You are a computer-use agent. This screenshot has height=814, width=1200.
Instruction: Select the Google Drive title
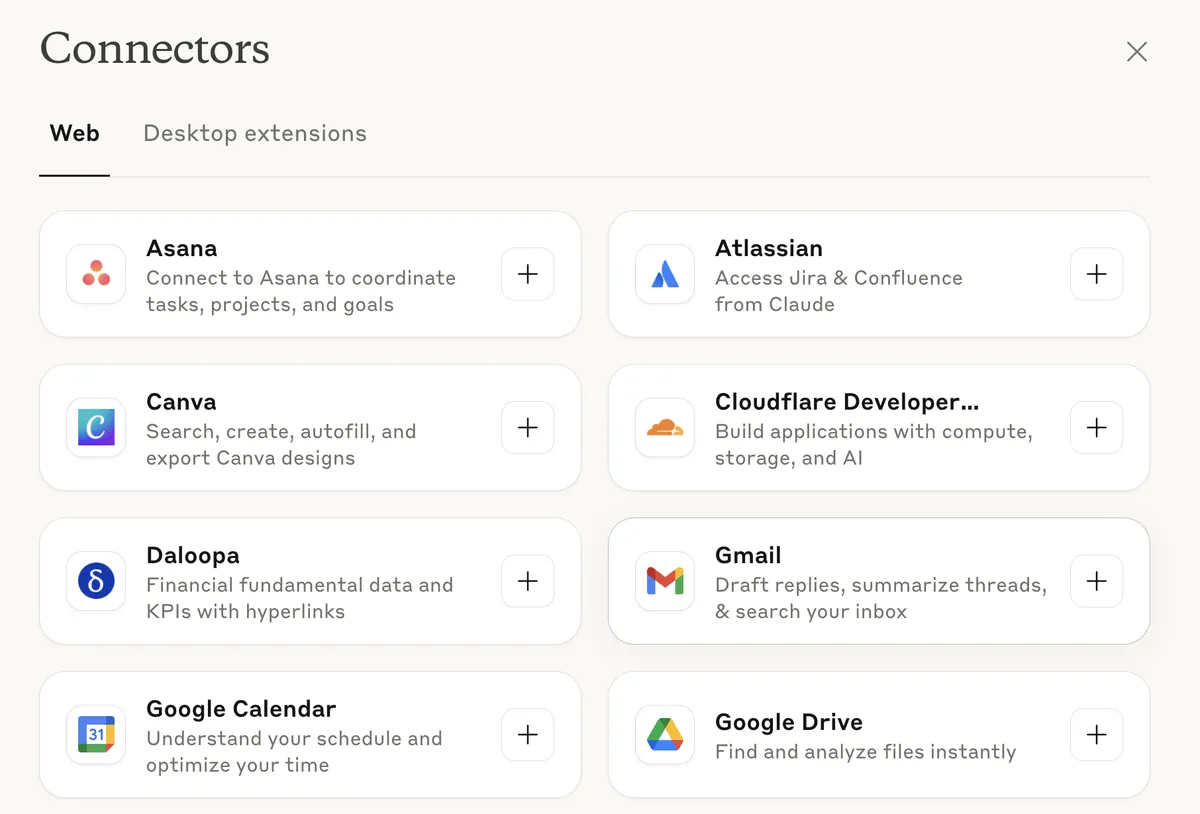pyautogui.click(x=789, y=722)
